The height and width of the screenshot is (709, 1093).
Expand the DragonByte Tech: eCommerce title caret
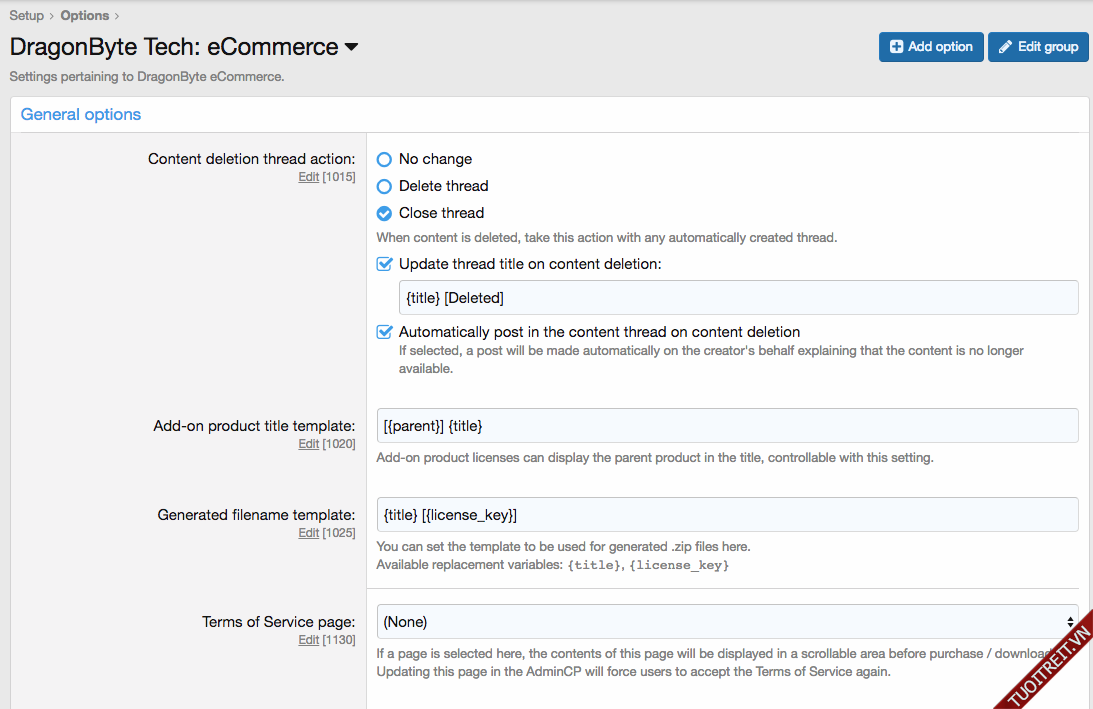point(351,48)
